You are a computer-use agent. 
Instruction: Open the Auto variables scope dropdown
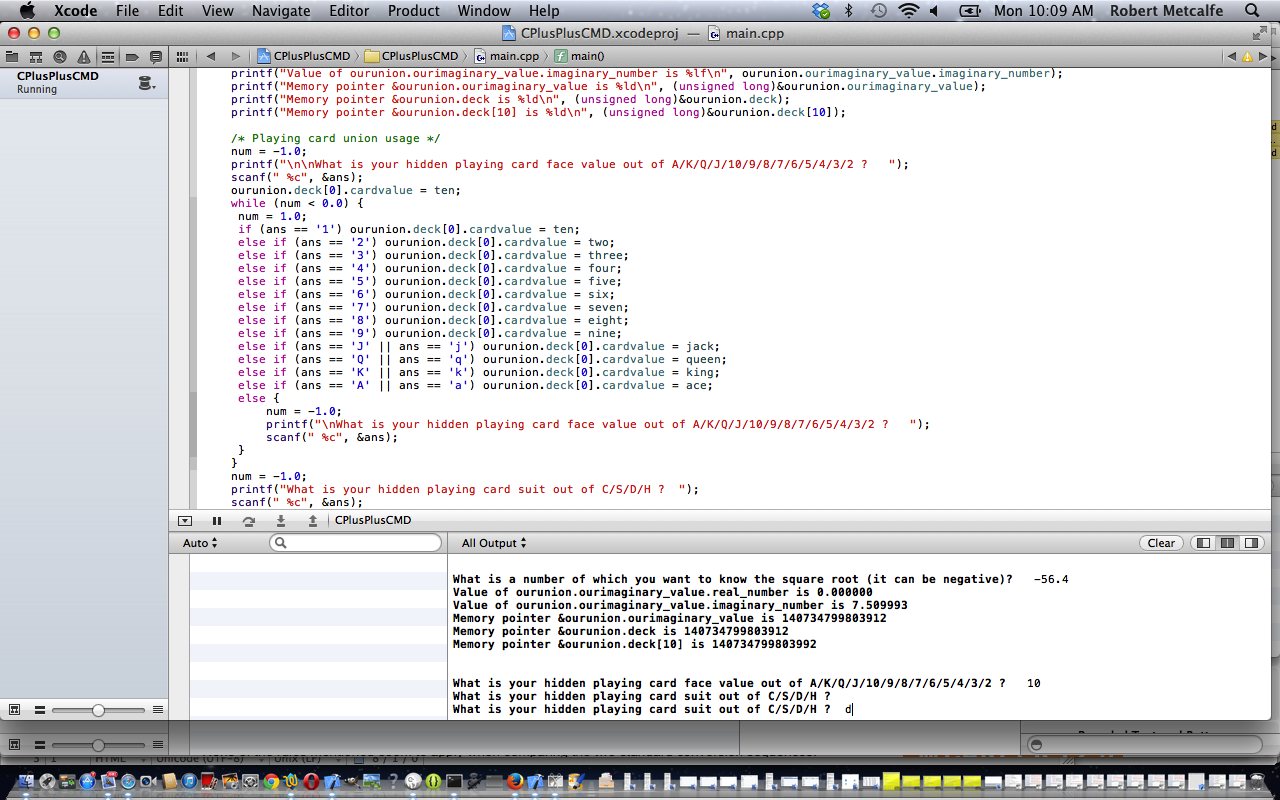pyautogui.click(x=200, y=543)
